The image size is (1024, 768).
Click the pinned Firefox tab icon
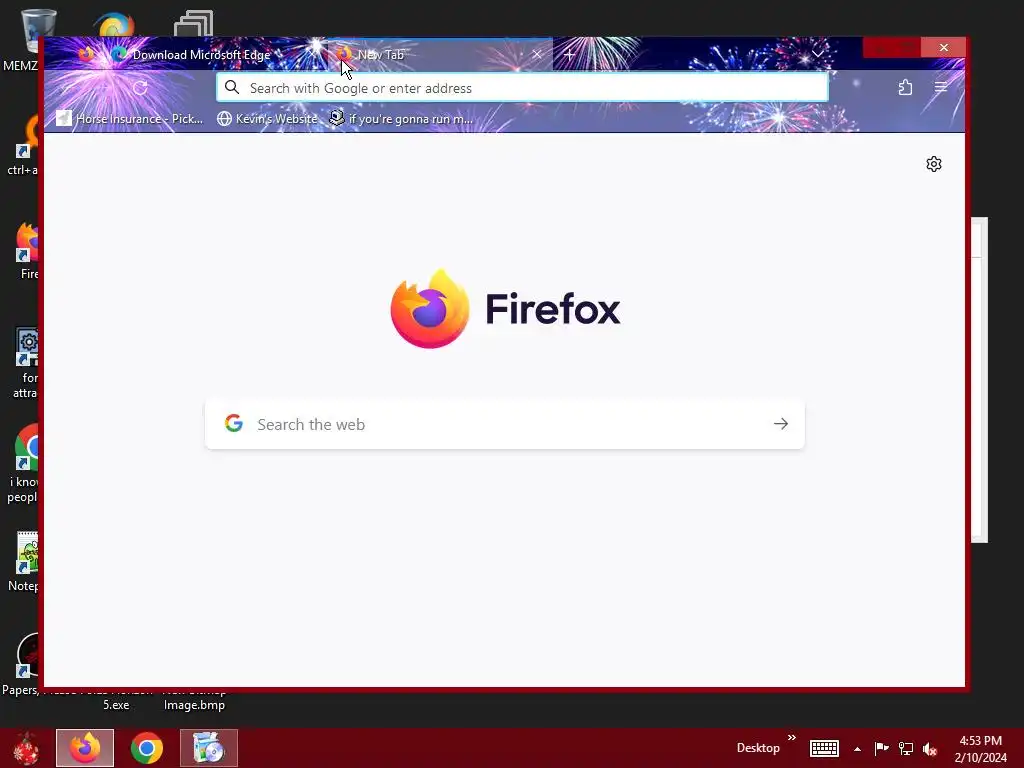click(x=86, y=54)
